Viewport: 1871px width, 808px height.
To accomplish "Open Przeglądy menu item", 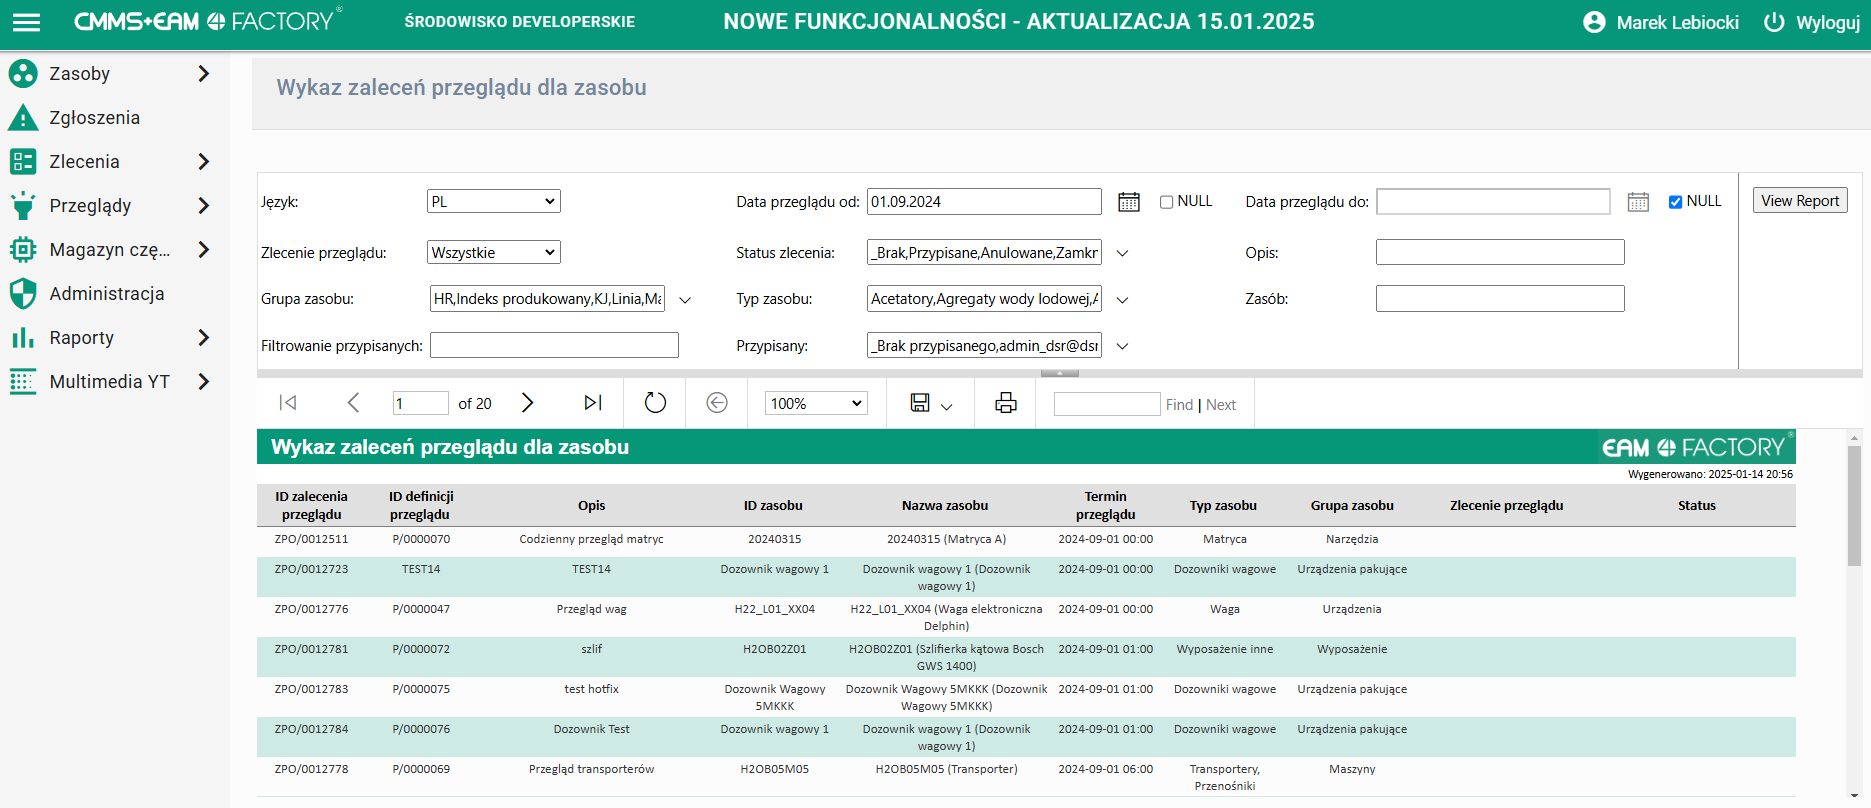I will (x=91, y=205).
